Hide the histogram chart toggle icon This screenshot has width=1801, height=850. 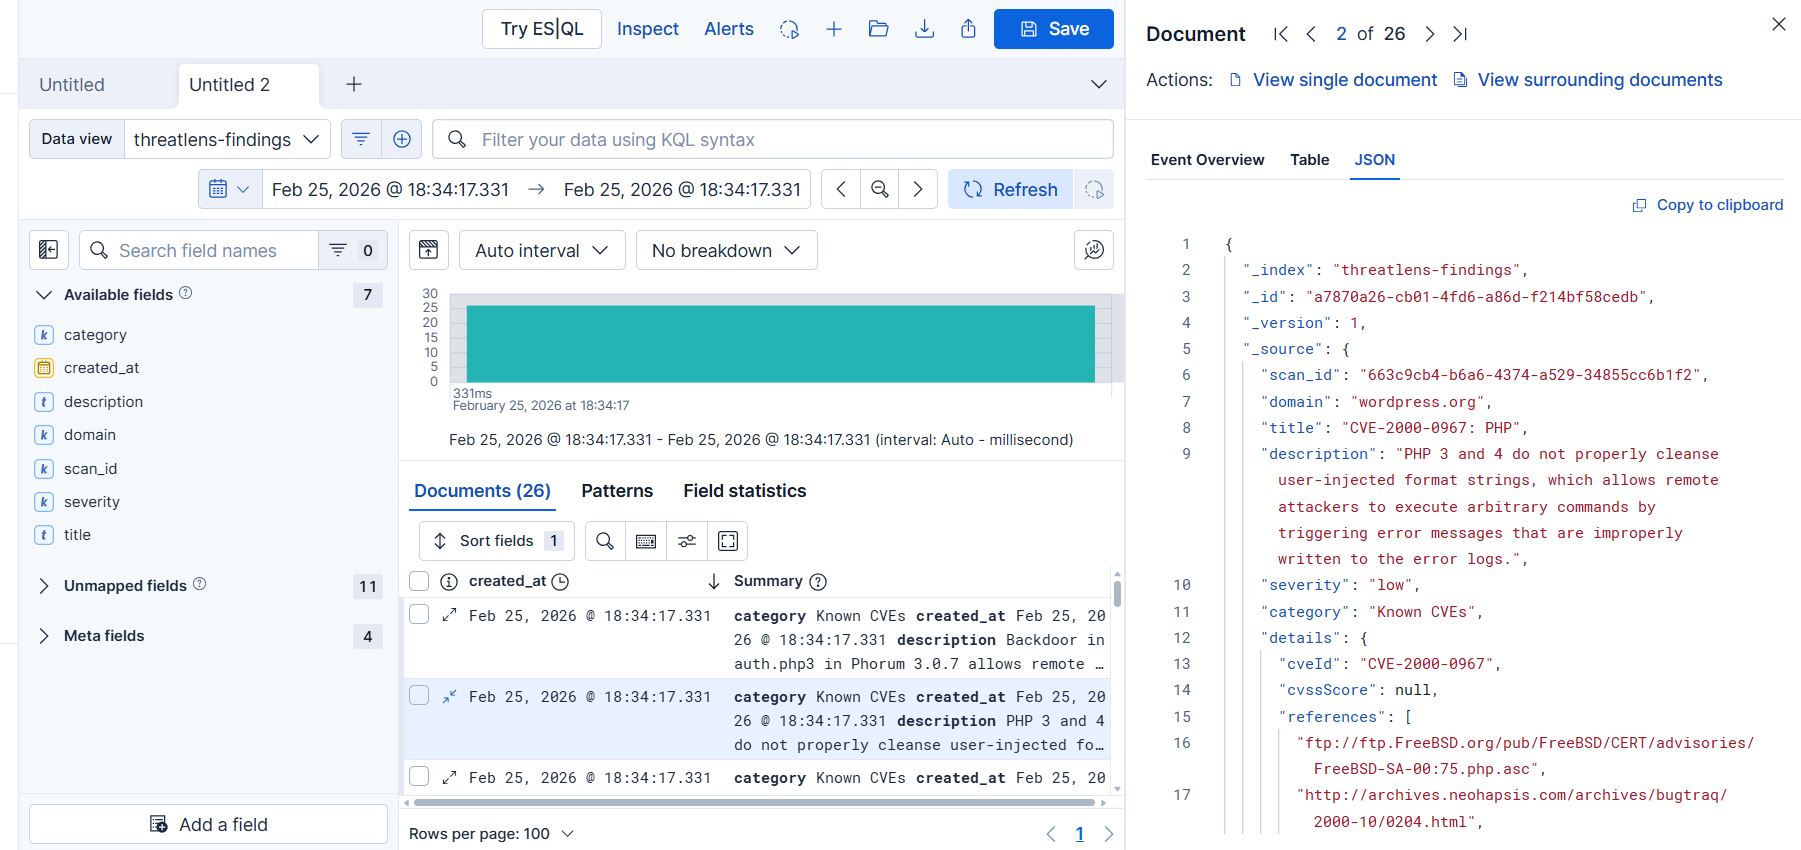[428, 250]
